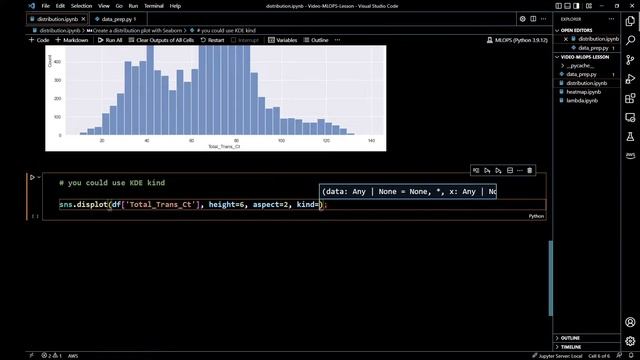Run cell by line icon in cell toolbar
The height and width of the screenshot is (360, 640).
[x=476, y=170]
